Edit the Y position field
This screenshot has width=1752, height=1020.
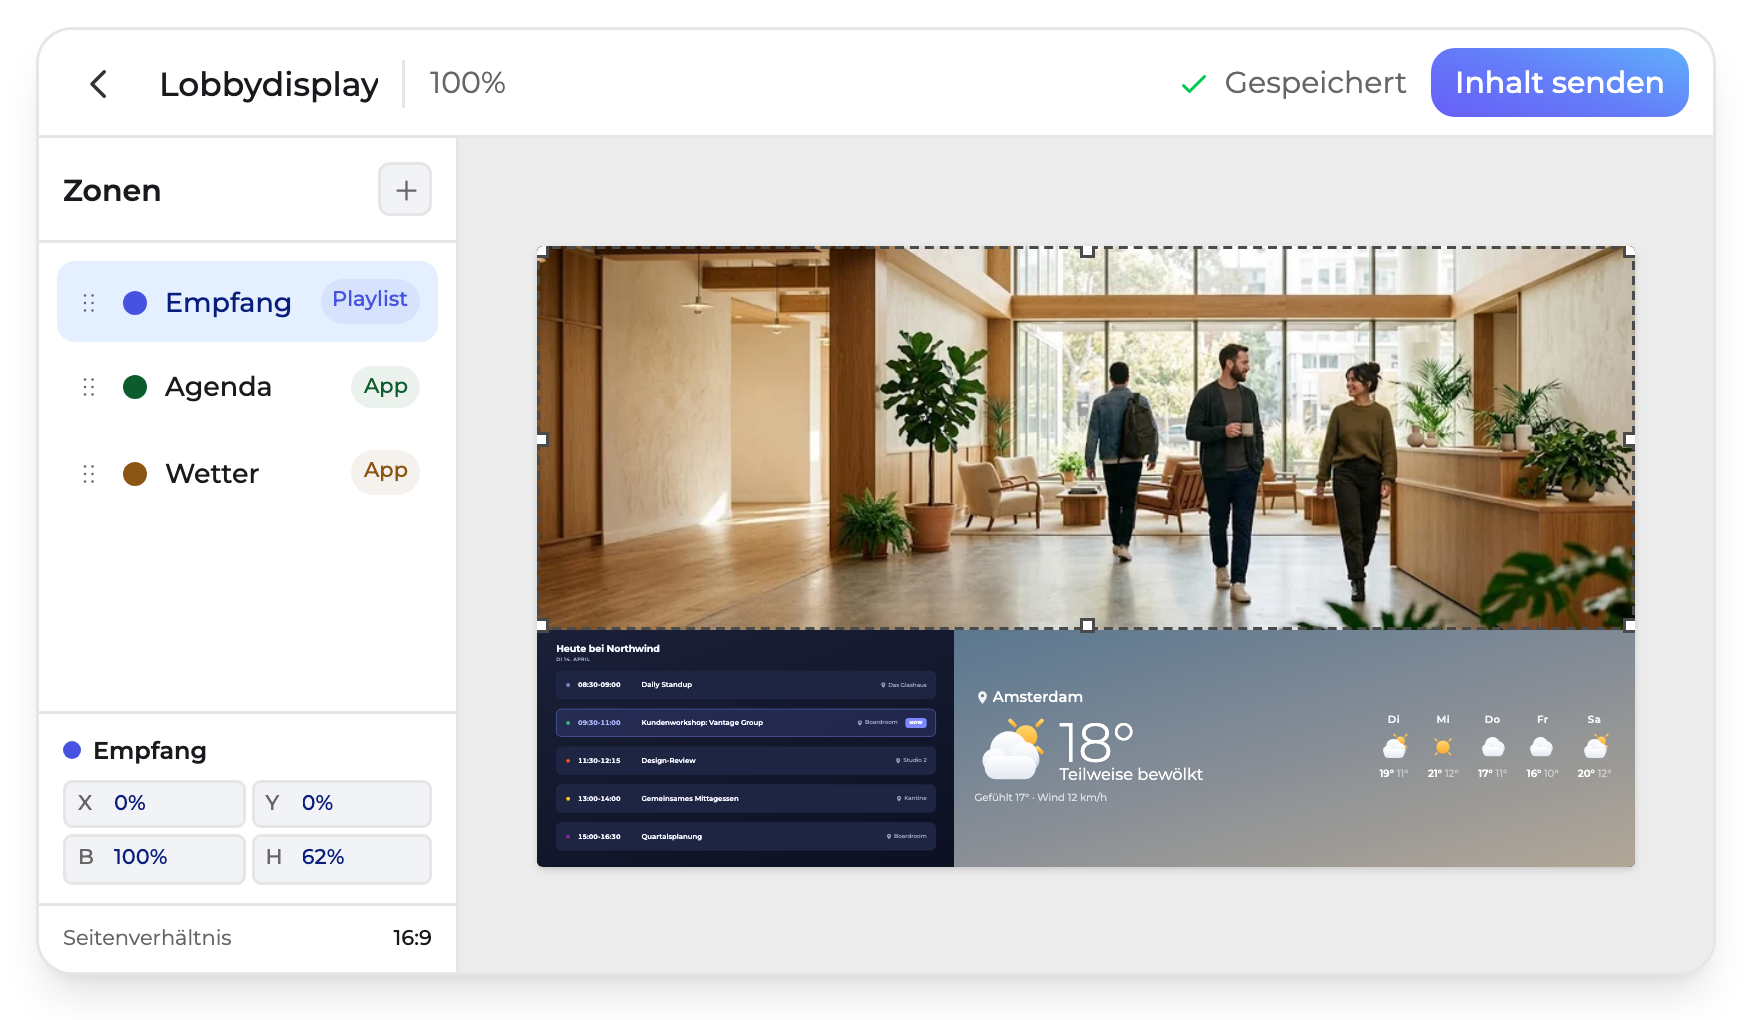pyautogui.click(x=341, y=803)
